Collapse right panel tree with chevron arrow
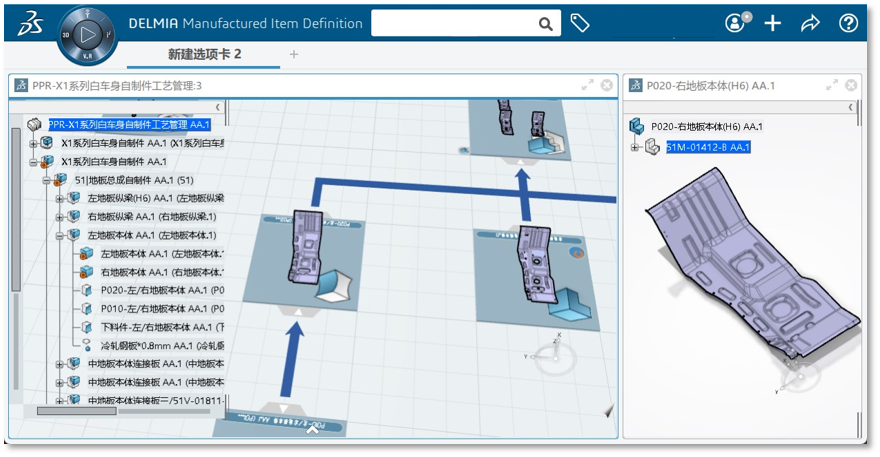Viewport: 880px width, 457px height. [851, 107]
